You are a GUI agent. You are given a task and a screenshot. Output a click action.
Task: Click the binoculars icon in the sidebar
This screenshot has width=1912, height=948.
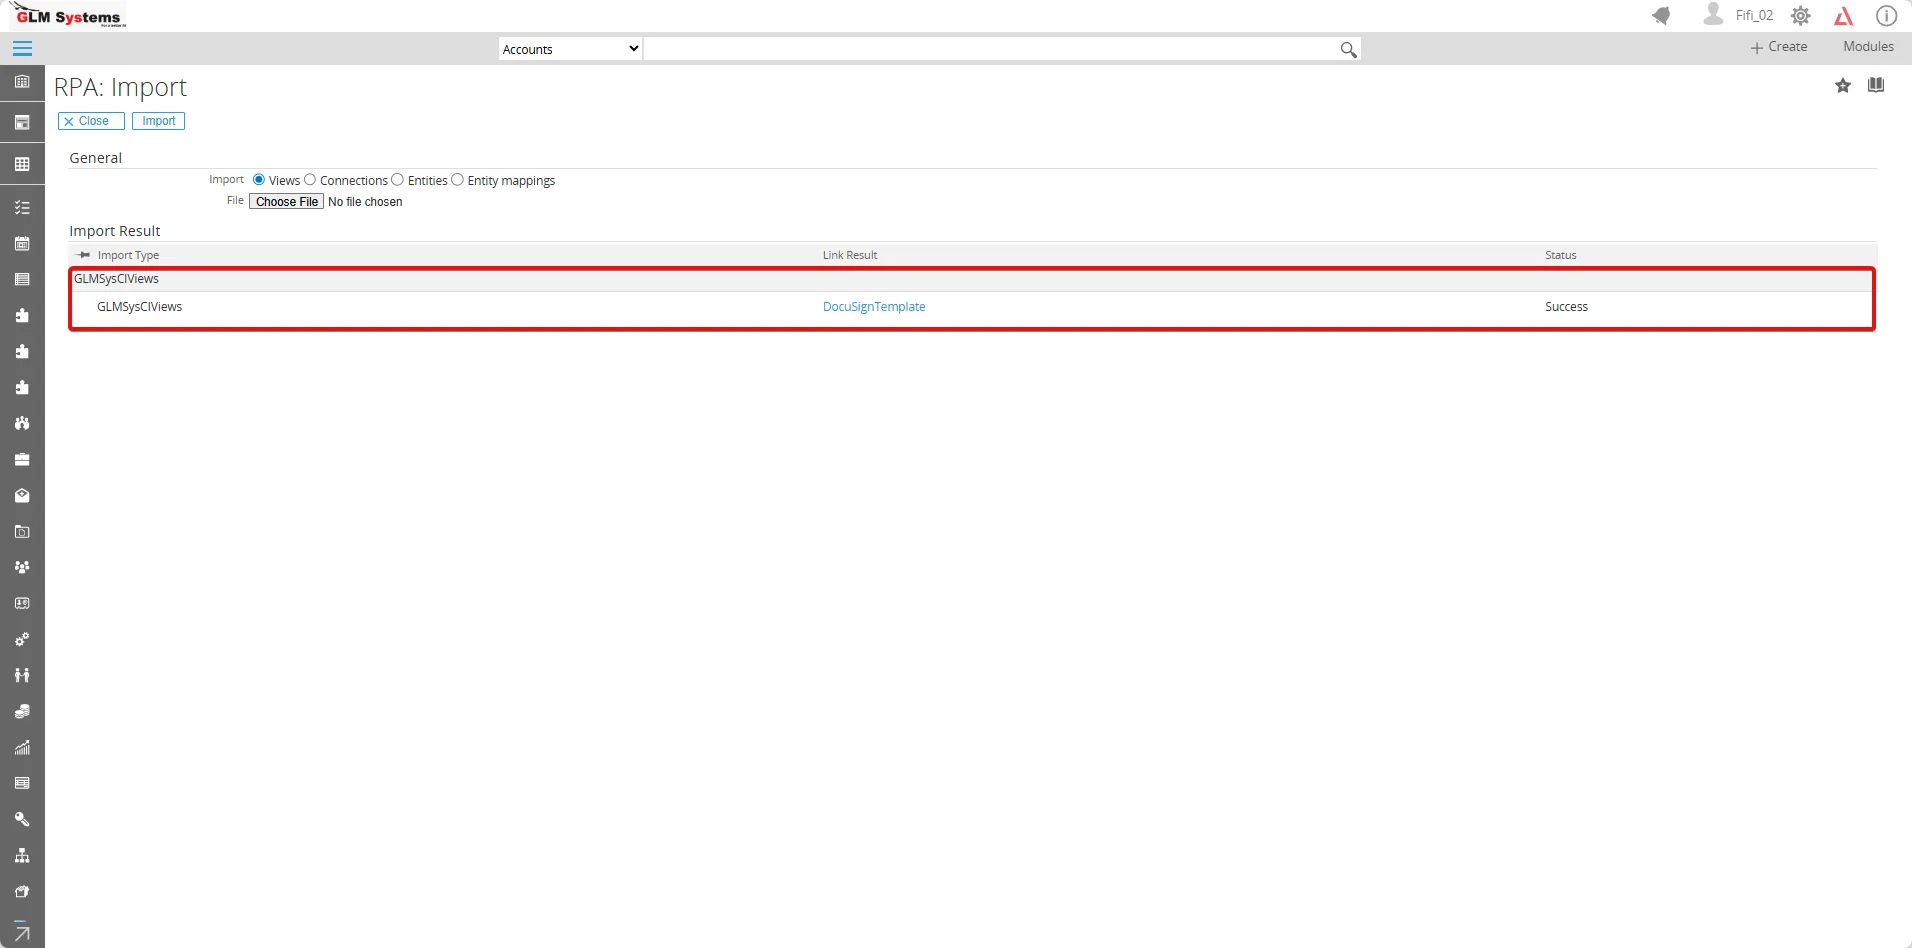pyautogui.click(x=22, y=424)
